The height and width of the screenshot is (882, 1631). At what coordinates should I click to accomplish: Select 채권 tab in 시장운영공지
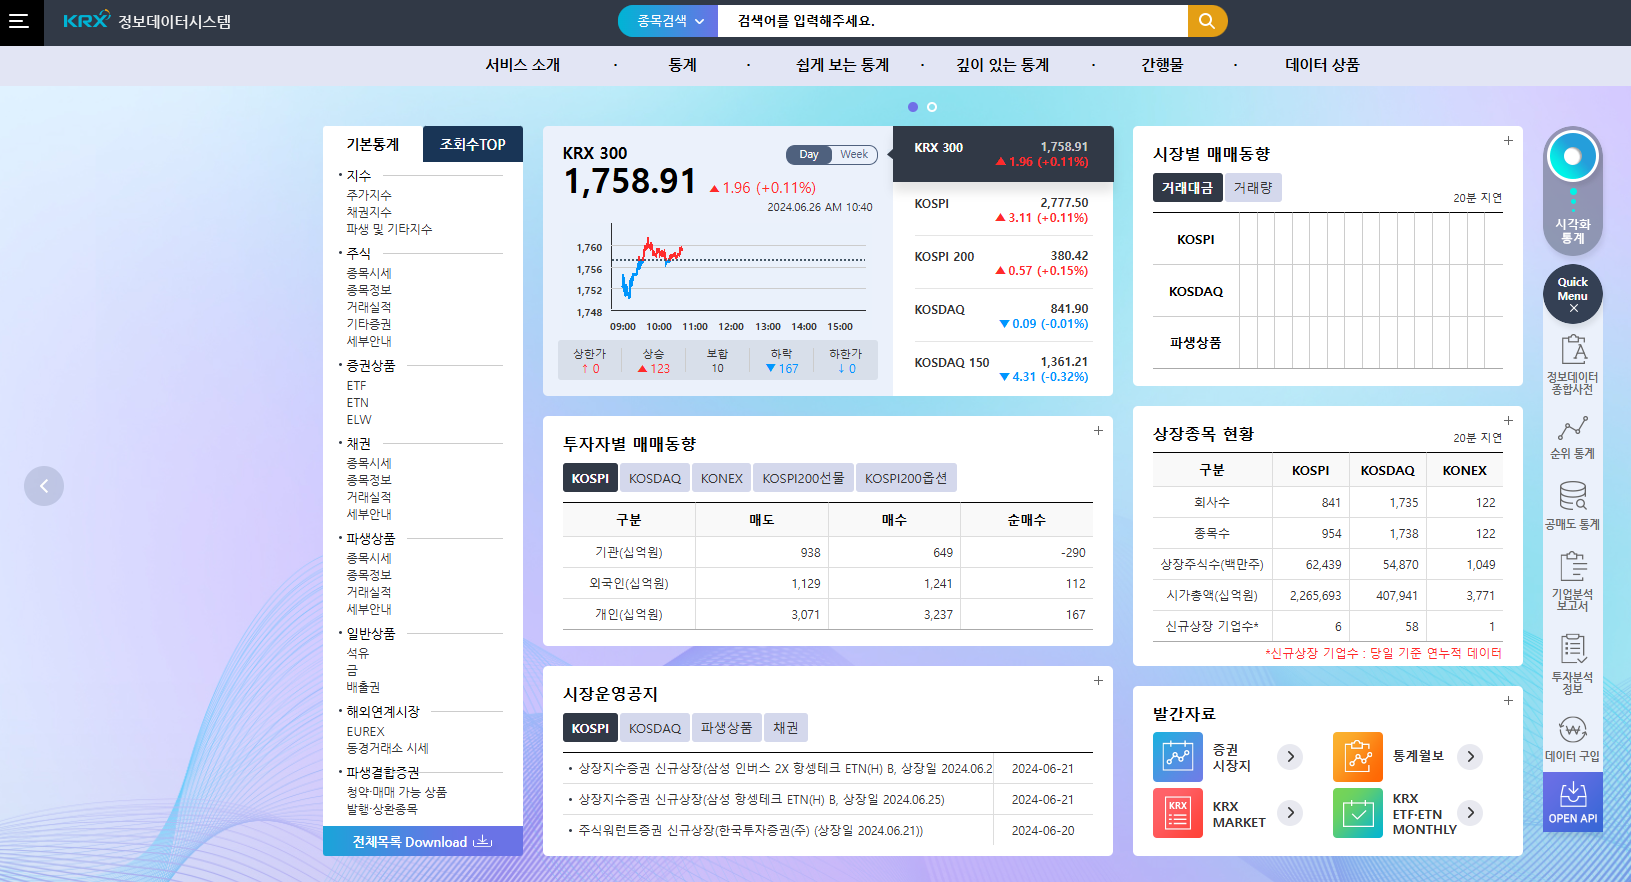786,728
